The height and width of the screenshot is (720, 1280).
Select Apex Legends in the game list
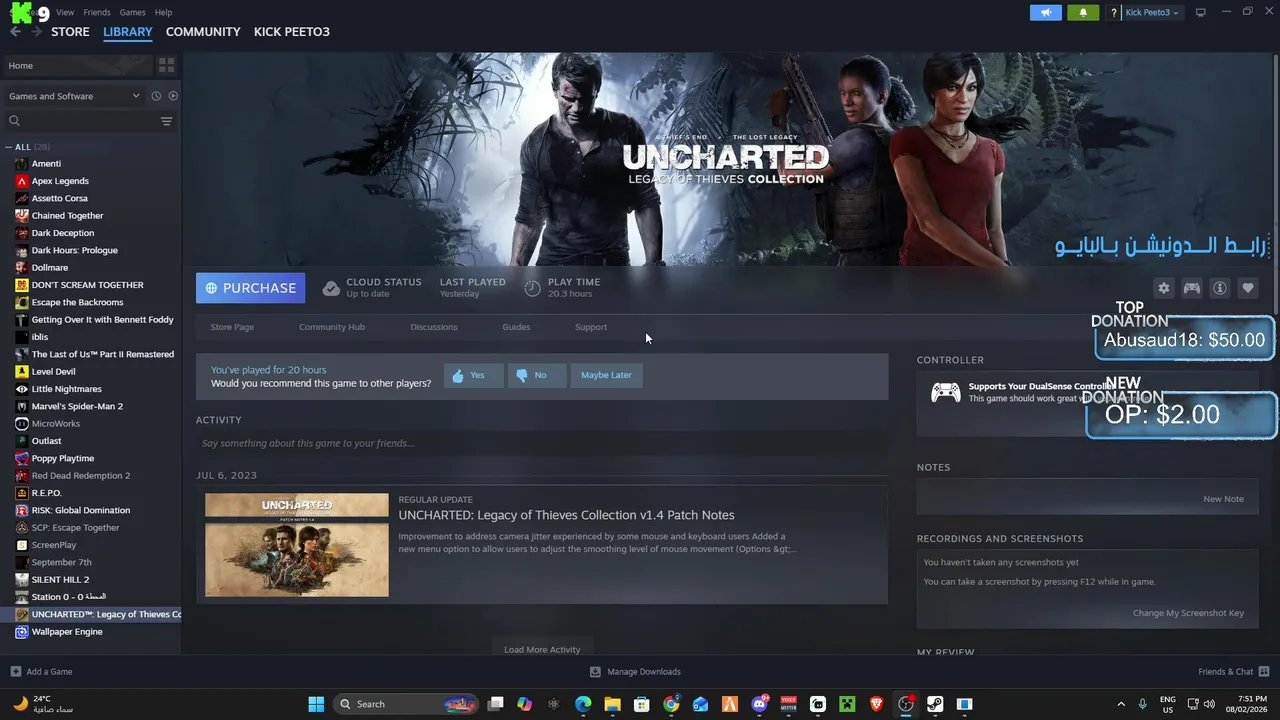tap(60, 181)
